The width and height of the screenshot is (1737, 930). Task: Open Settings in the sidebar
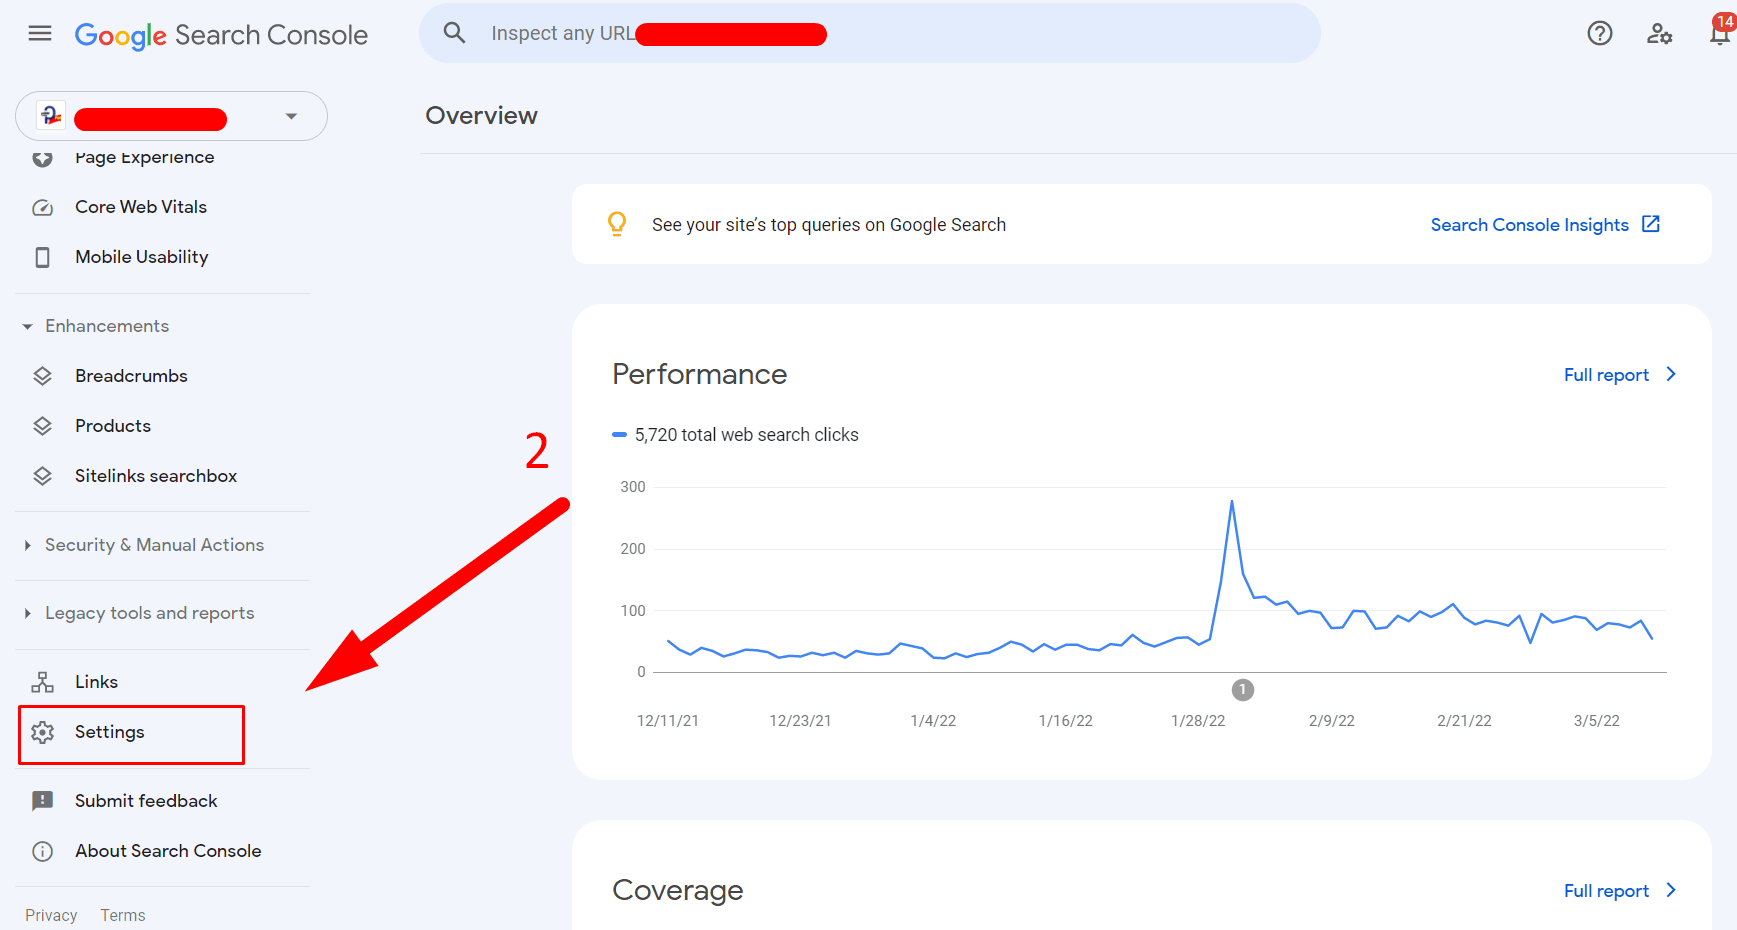click(109, 732)
